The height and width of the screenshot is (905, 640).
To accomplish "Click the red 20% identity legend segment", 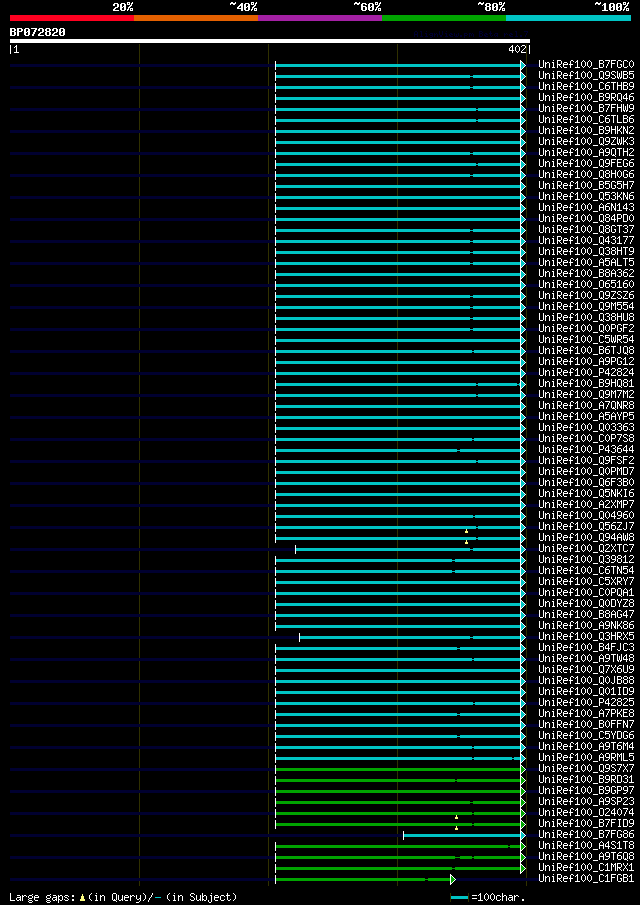I will (x=72, y=18).
